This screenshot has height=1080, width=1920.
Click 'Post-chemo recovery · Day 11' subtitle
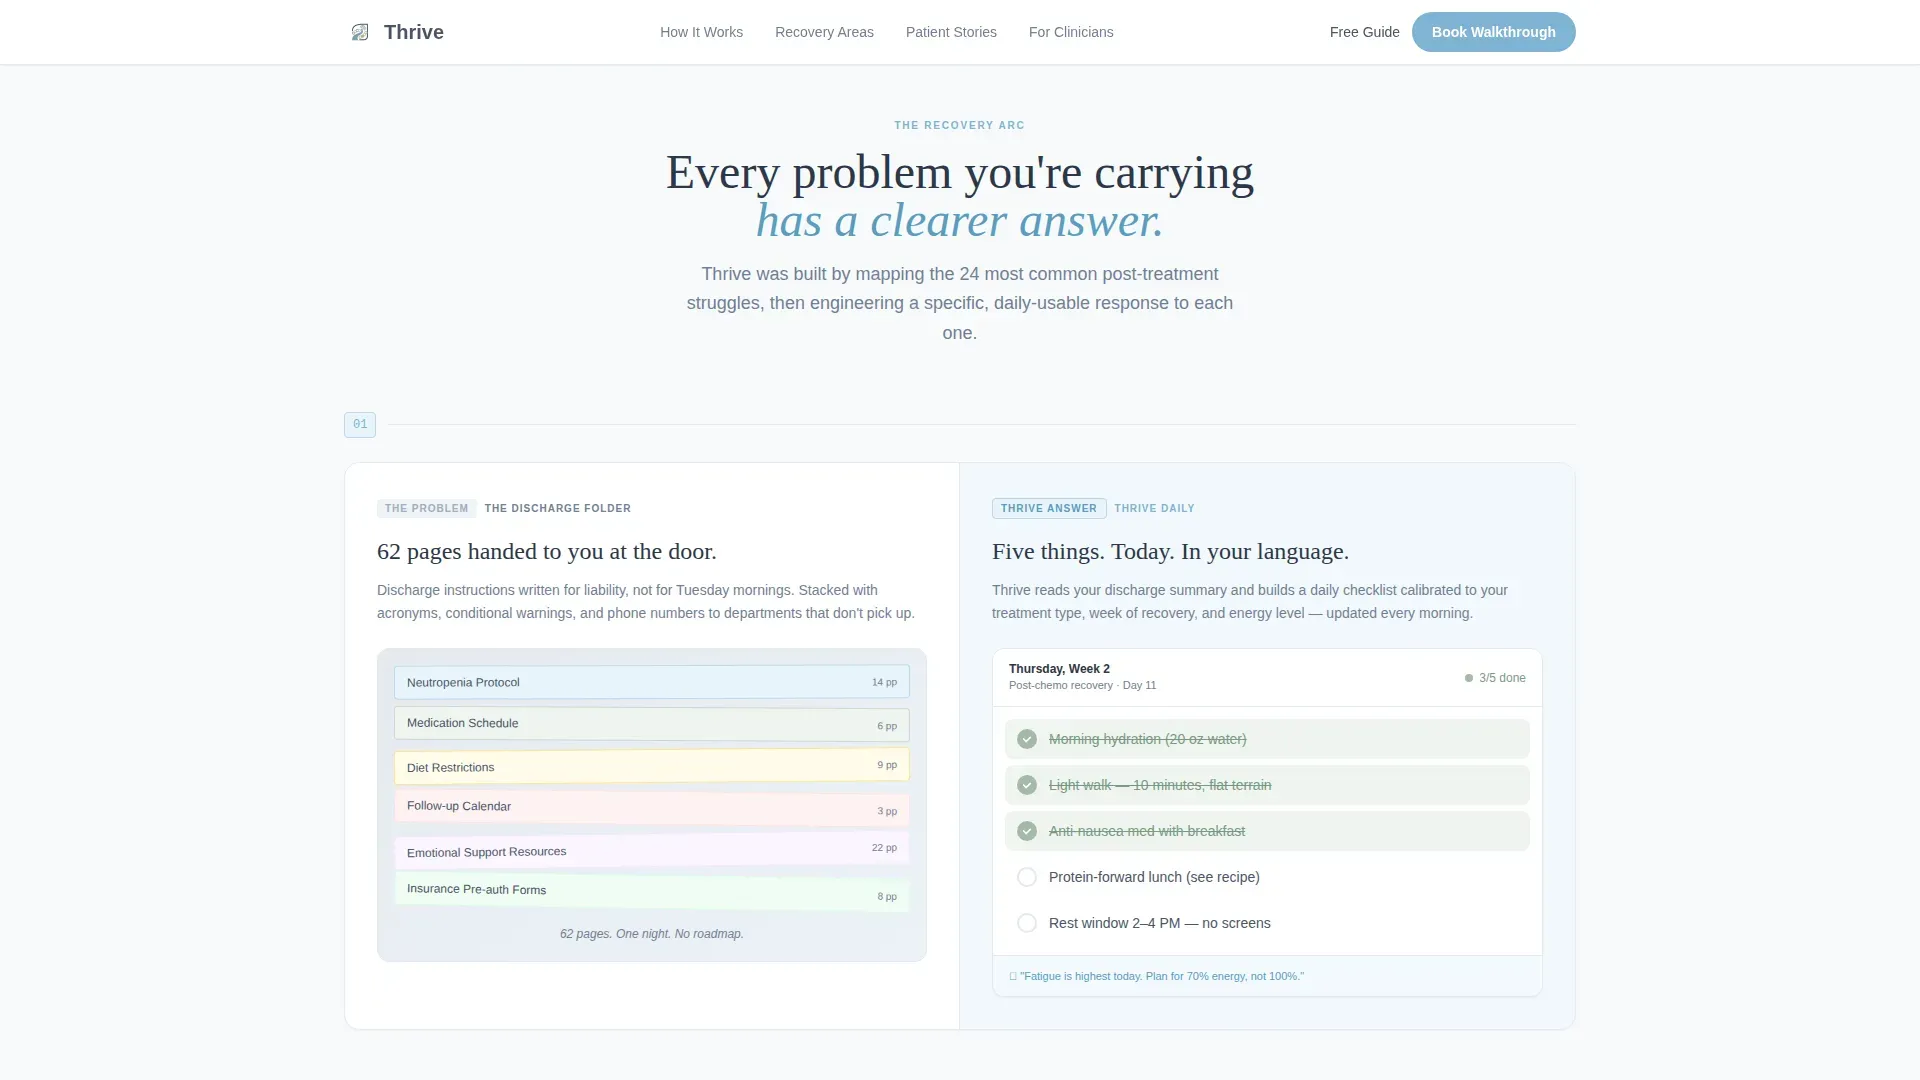(1082, 685)
